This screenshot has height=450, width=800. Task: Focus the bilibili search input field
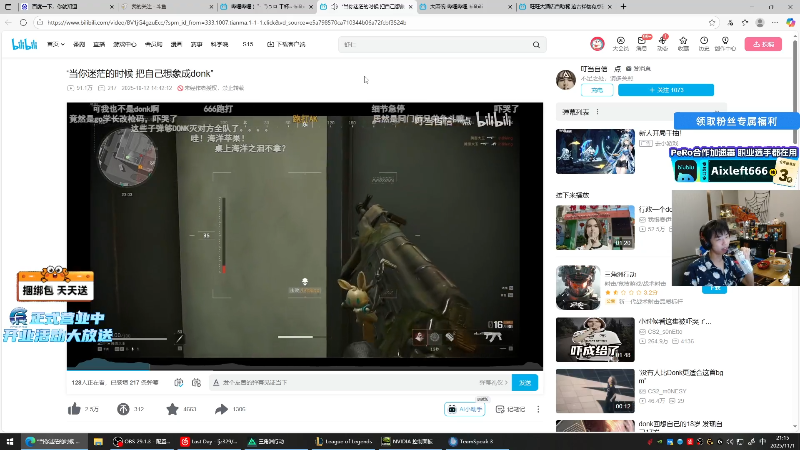tap(435, 44)
